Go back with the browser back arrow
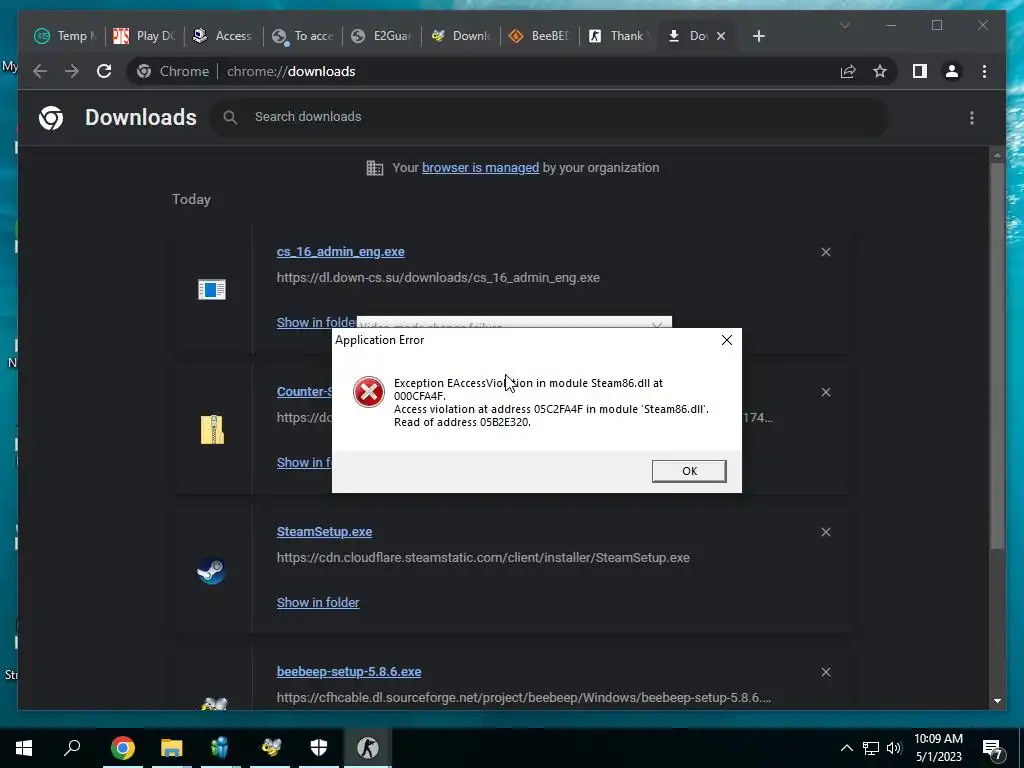Image resolution: width=1024 pixels, height=768 pixels. 40,71
